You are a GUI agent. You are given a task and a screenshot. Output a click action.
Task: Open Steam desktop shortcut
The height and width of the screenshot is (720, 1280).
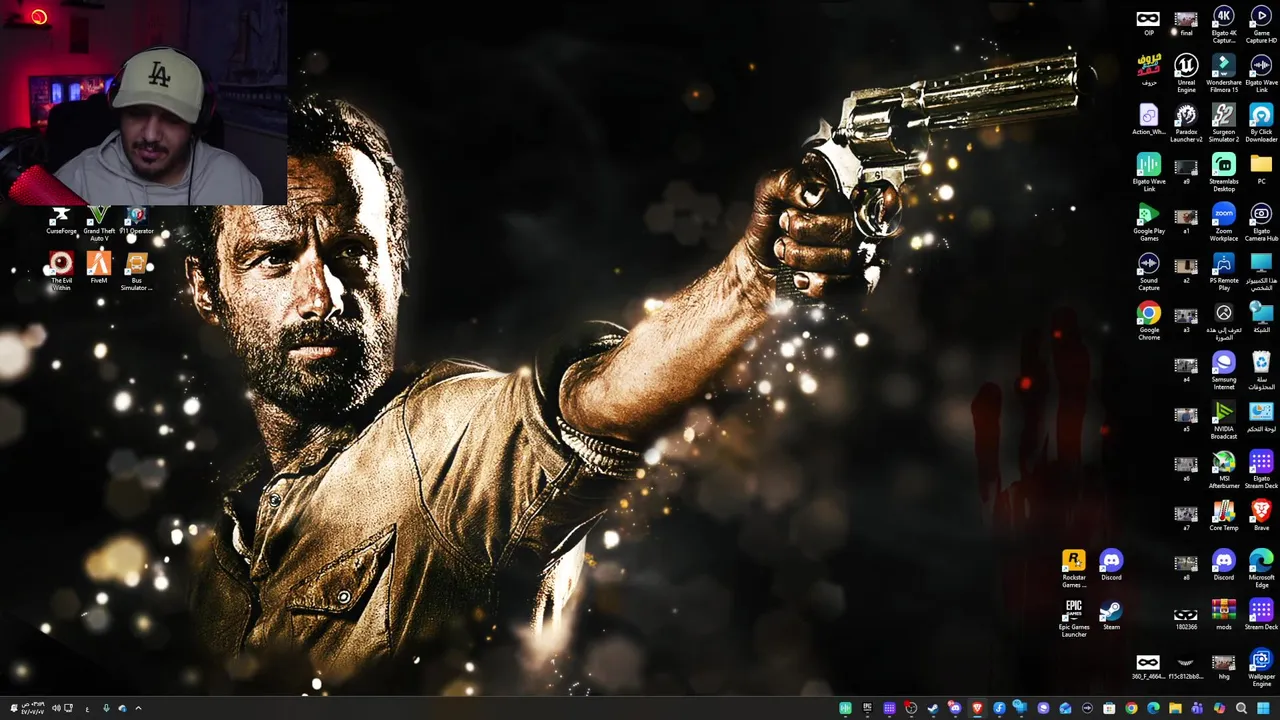[x=1111, y=614]
